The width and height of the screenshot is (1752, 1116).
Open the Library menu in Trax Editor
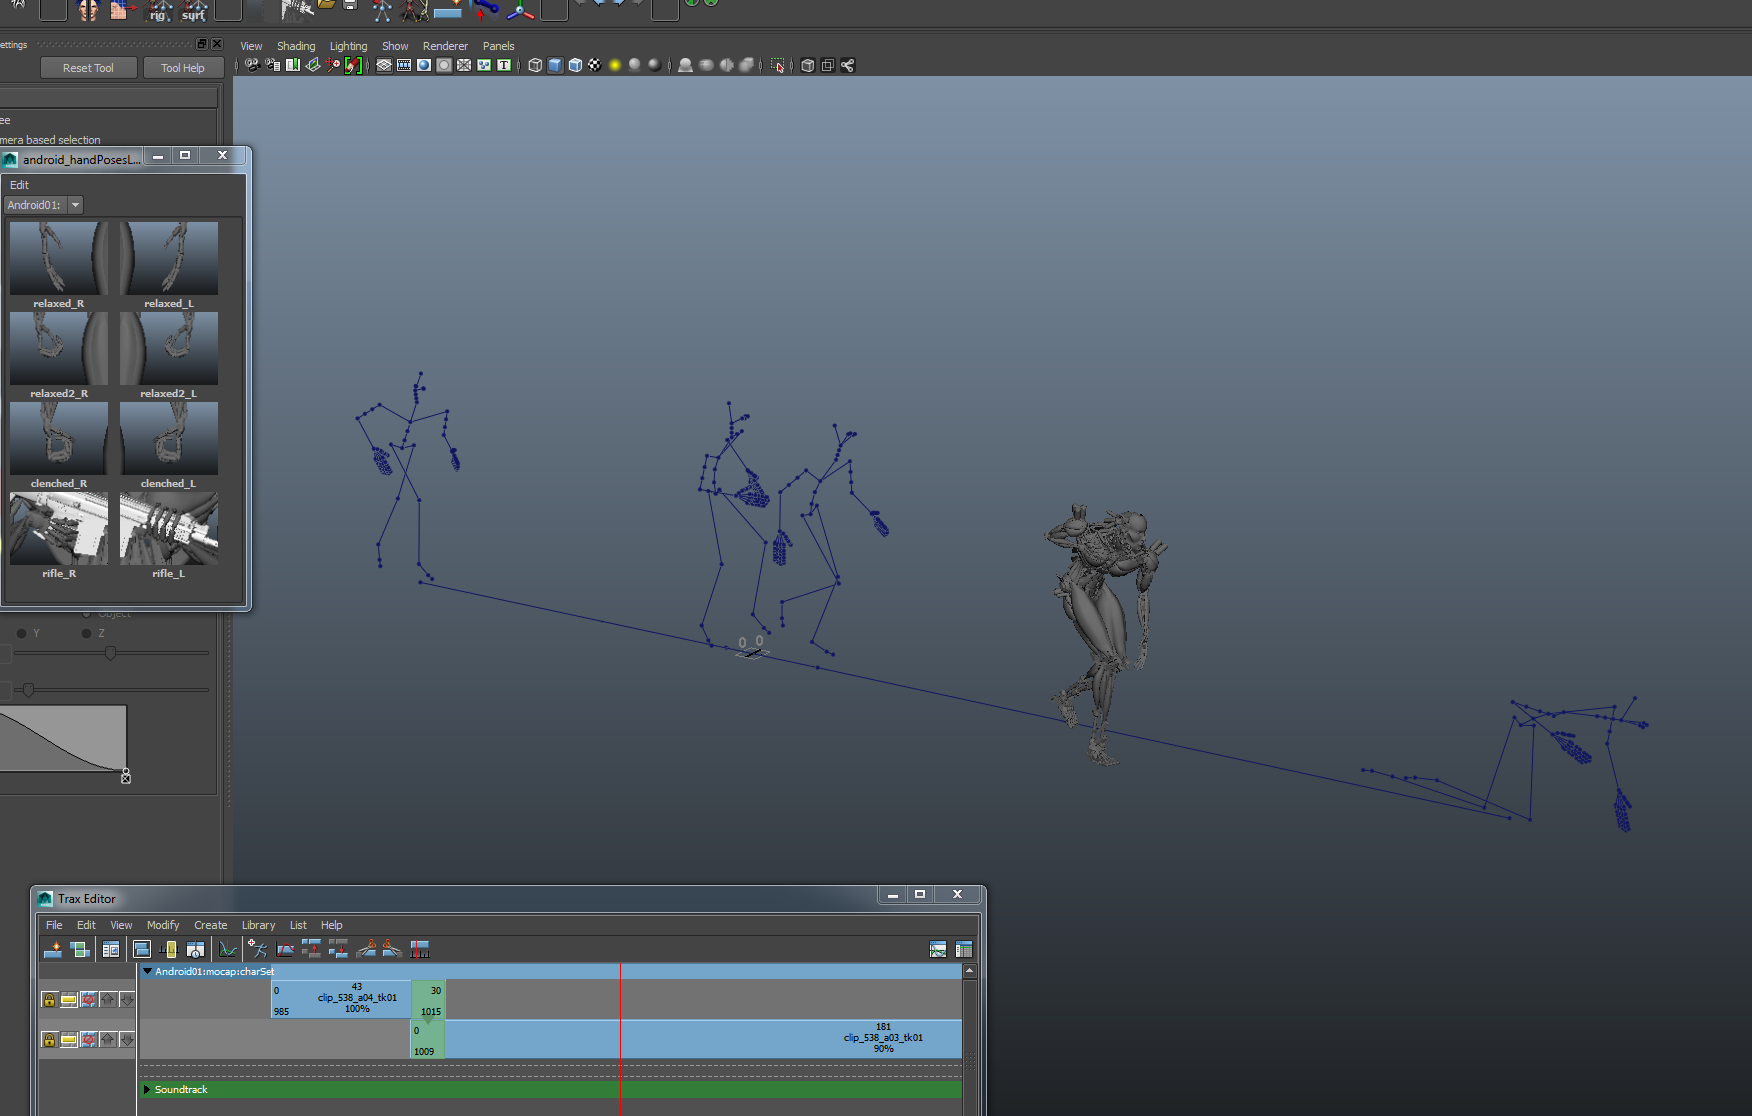pyautogui.click(x=258, y=925)
